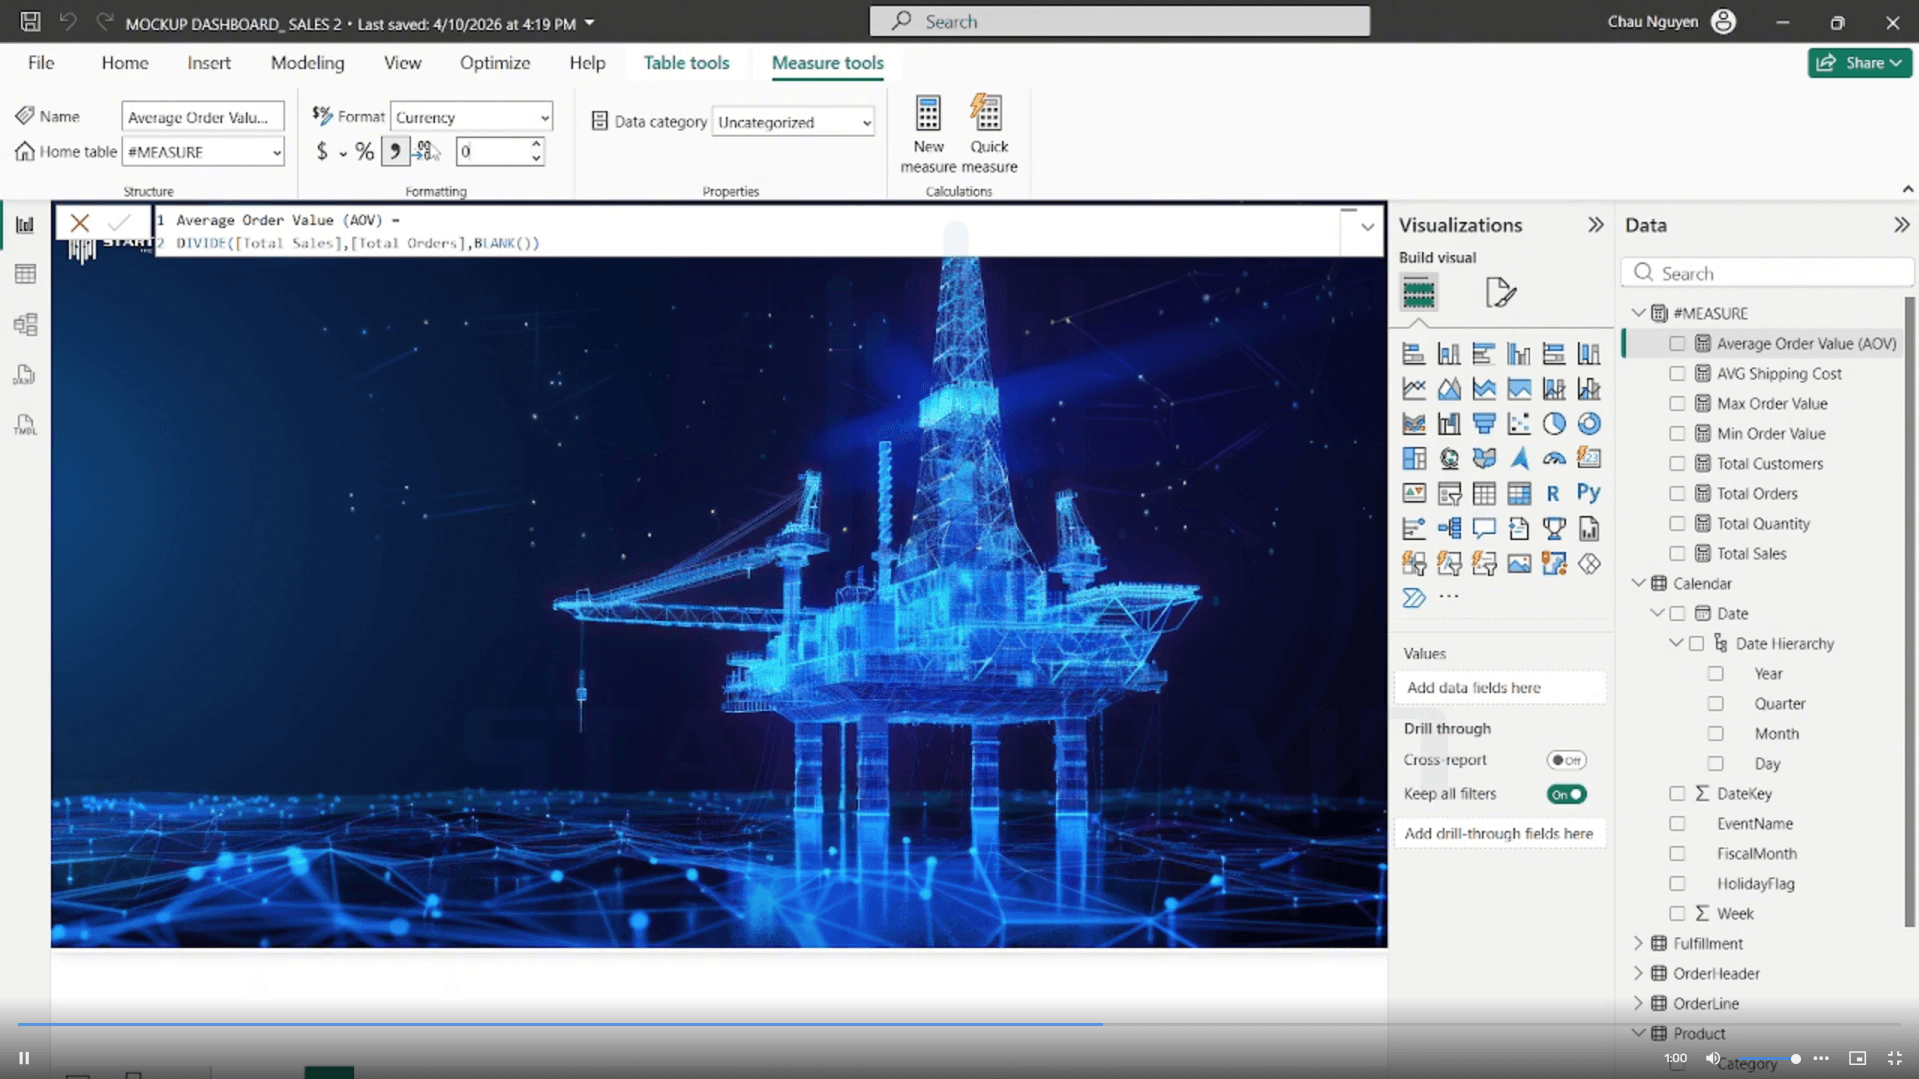Open the Format dropdown showing Currency
The image size is (1919, 1079).
pos(471,117)
